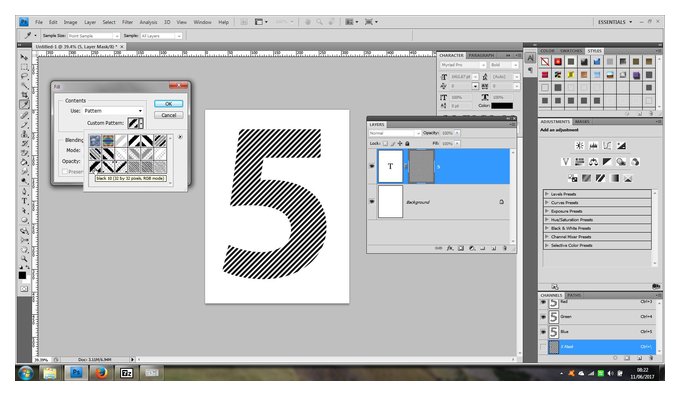Click the Threshold adjustment icon

point(600,178)
